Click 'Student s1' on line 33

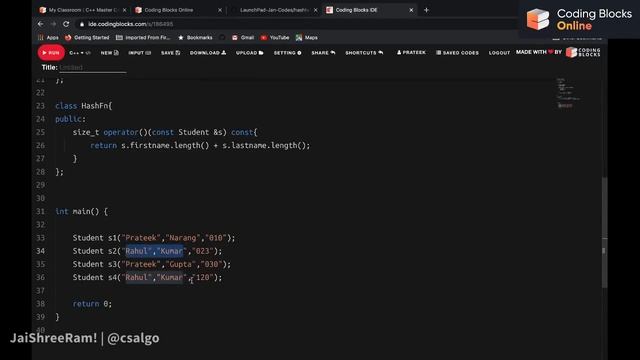95,238
